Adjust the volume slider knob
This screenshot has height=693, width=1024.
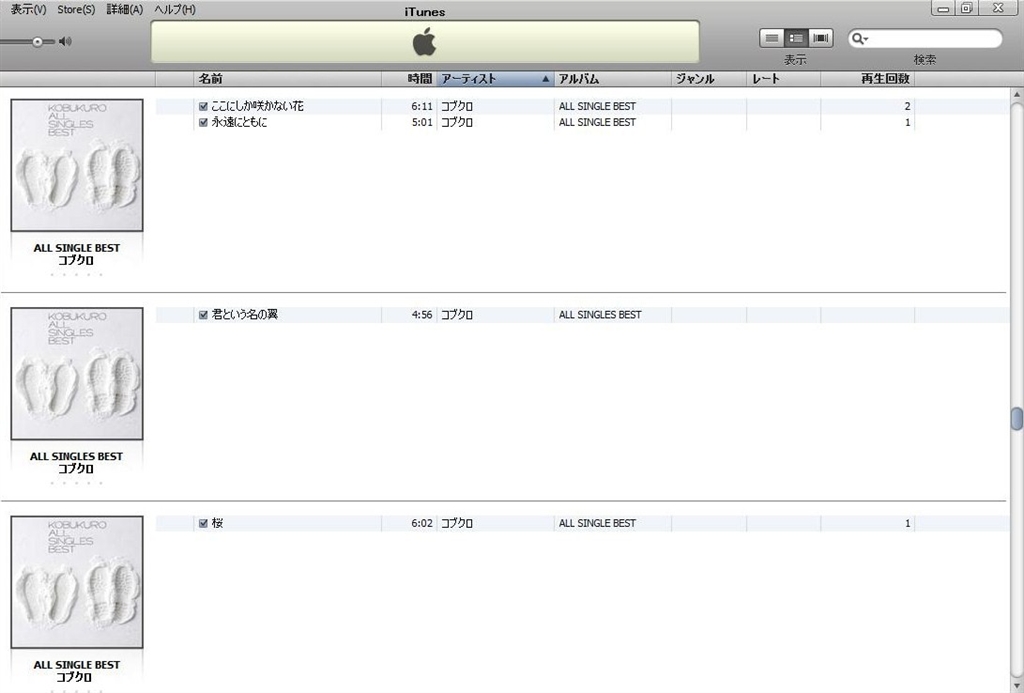(x=37, y=42)
